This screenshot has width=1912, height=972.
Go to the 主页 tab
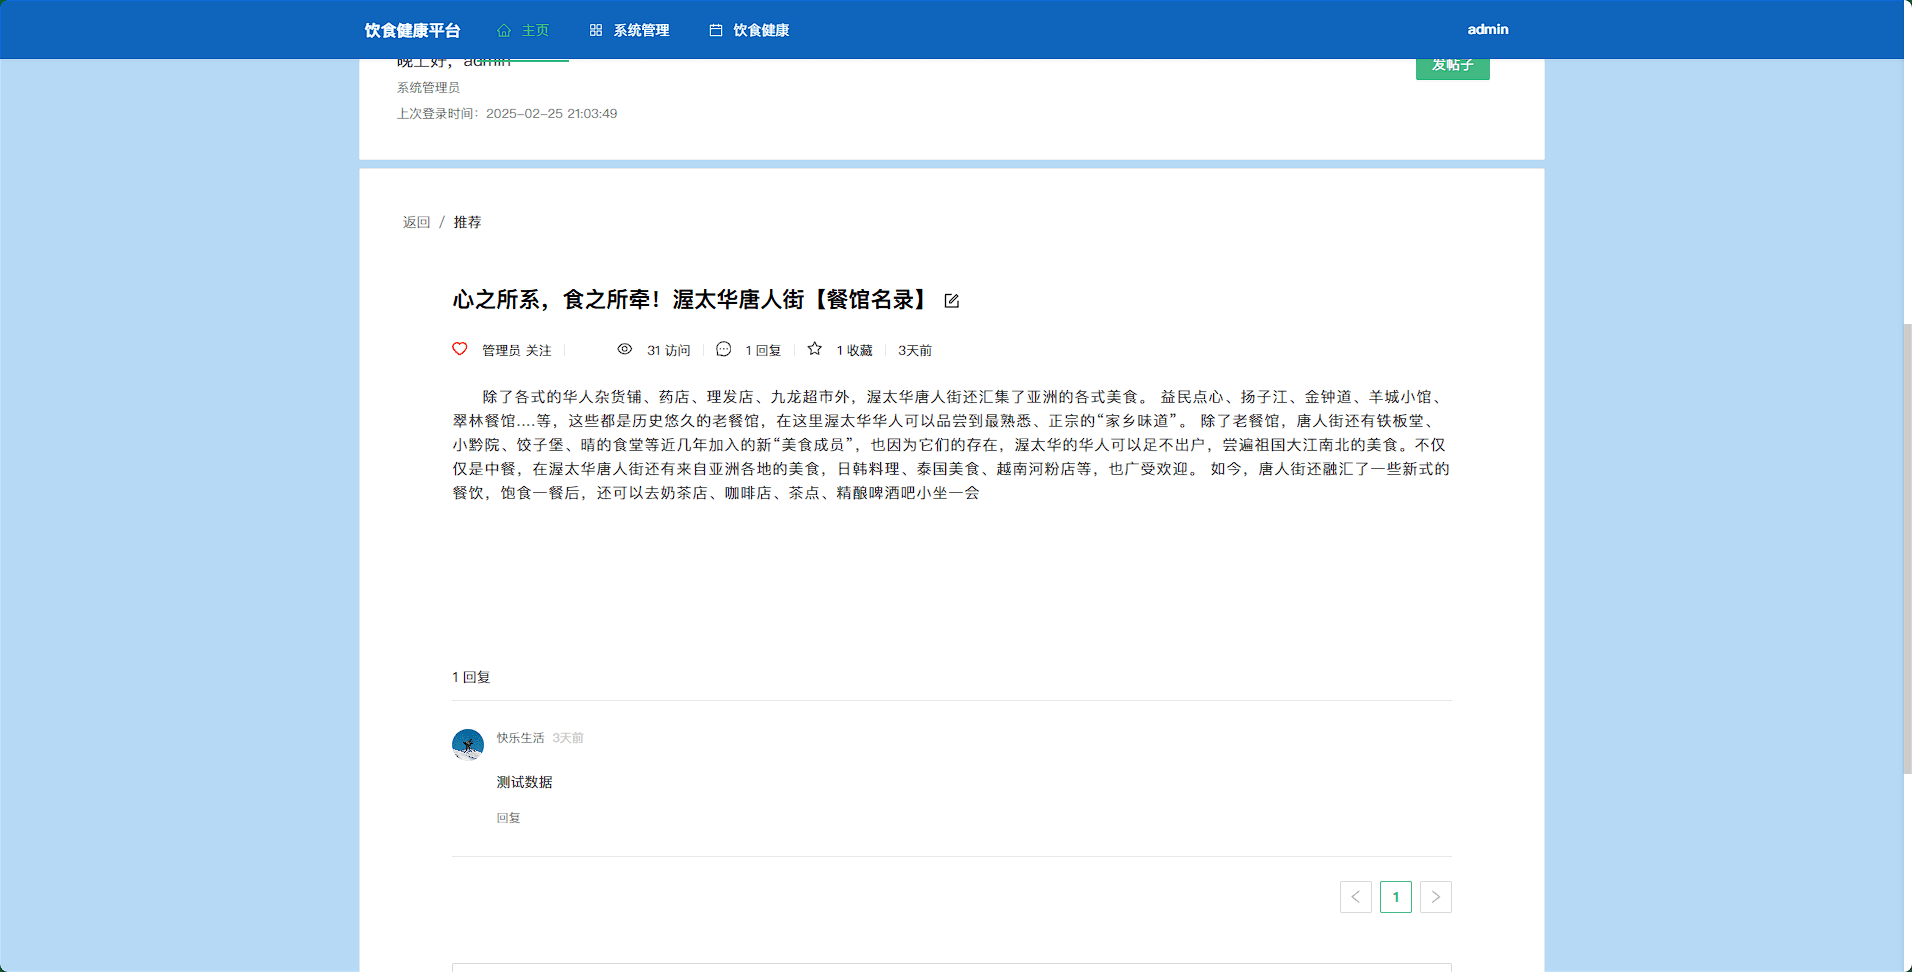click(535, 30)
